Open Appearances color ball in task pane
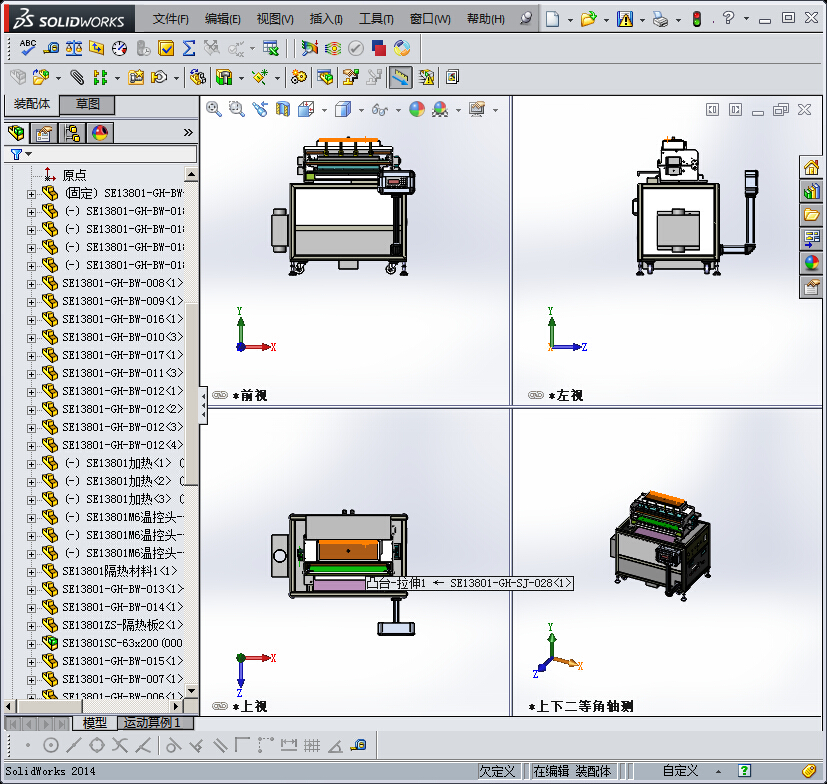 (811, 262)
